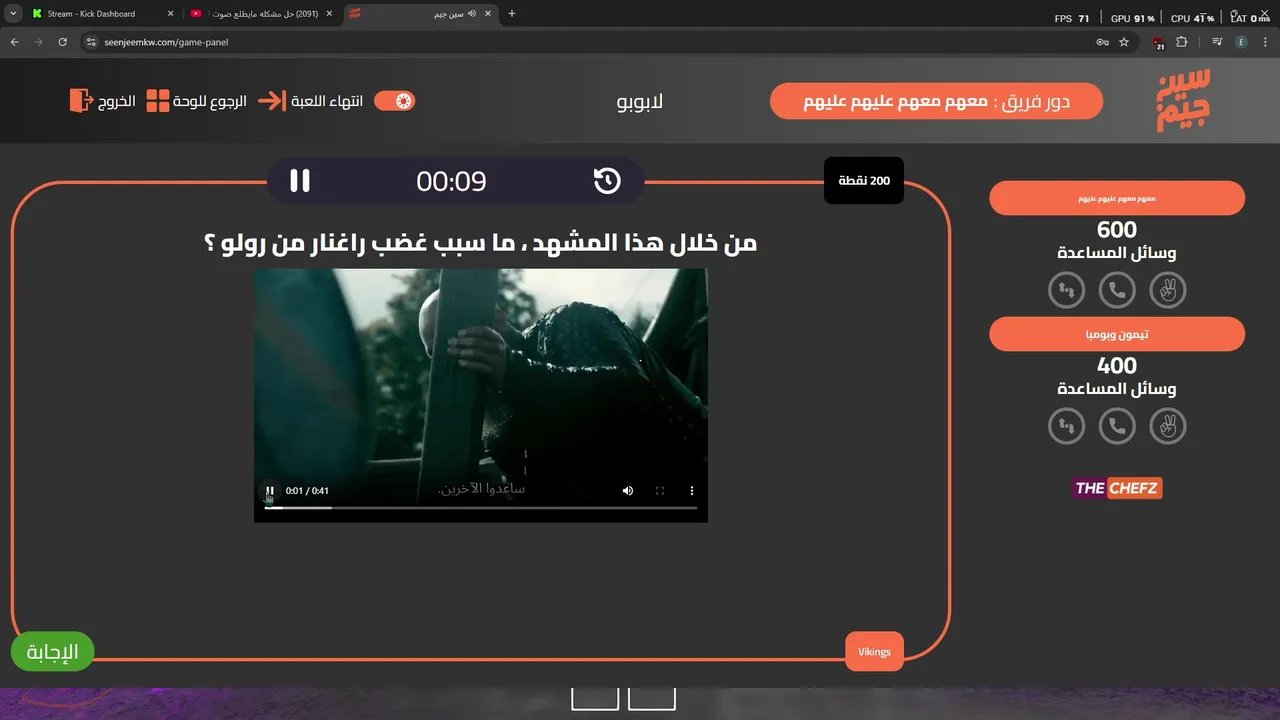Use two-fingers double-answer helper for the 600-point team
This screenshot has height=720, width=1280.
[1167, 291]
